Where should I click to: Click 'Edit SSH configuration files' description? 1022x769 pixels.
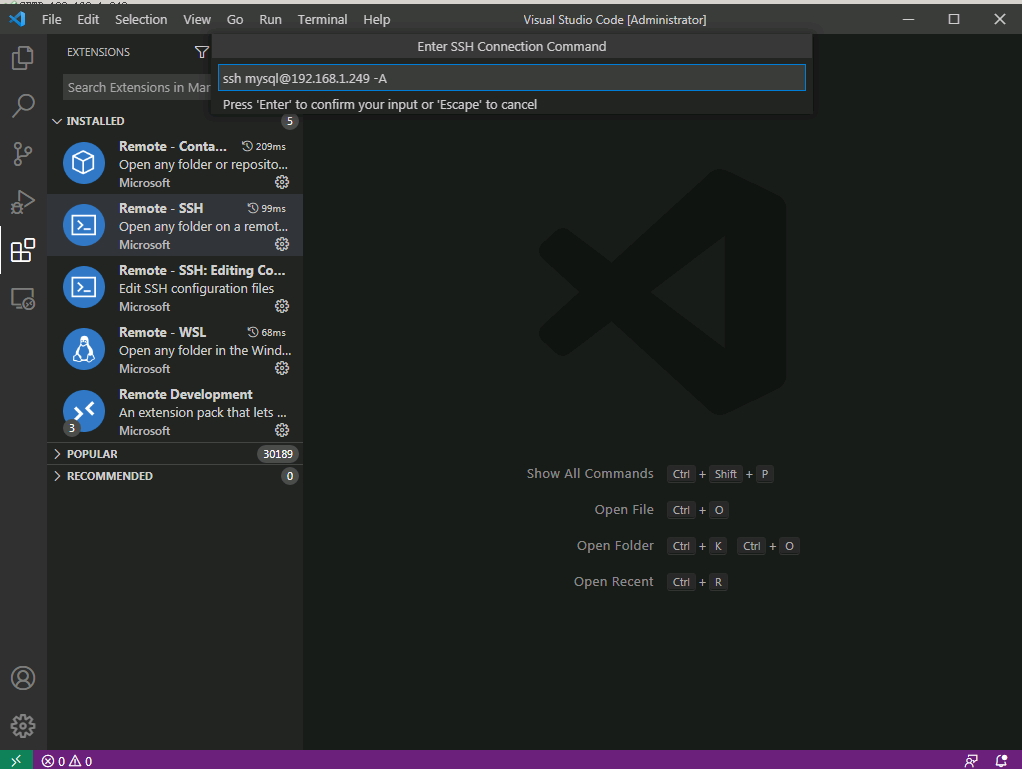click(196, 288)
